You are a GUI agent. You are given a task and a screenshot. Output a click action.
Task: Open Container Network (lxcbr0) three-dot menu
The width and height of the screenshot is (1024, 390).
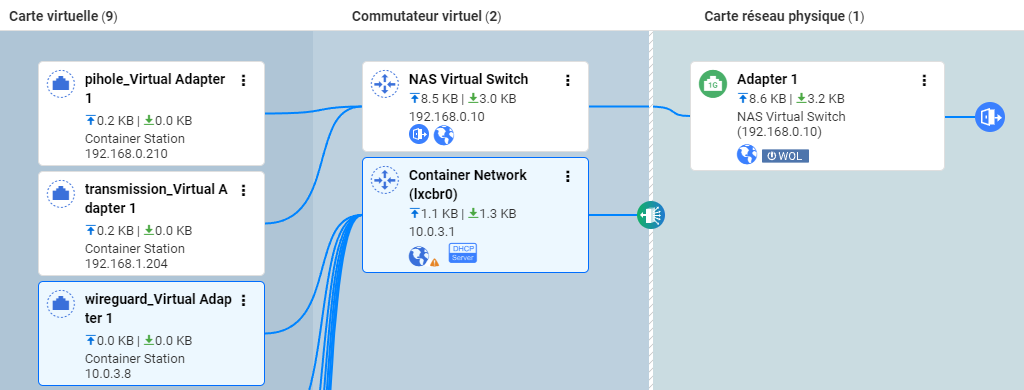coord(568,176)
